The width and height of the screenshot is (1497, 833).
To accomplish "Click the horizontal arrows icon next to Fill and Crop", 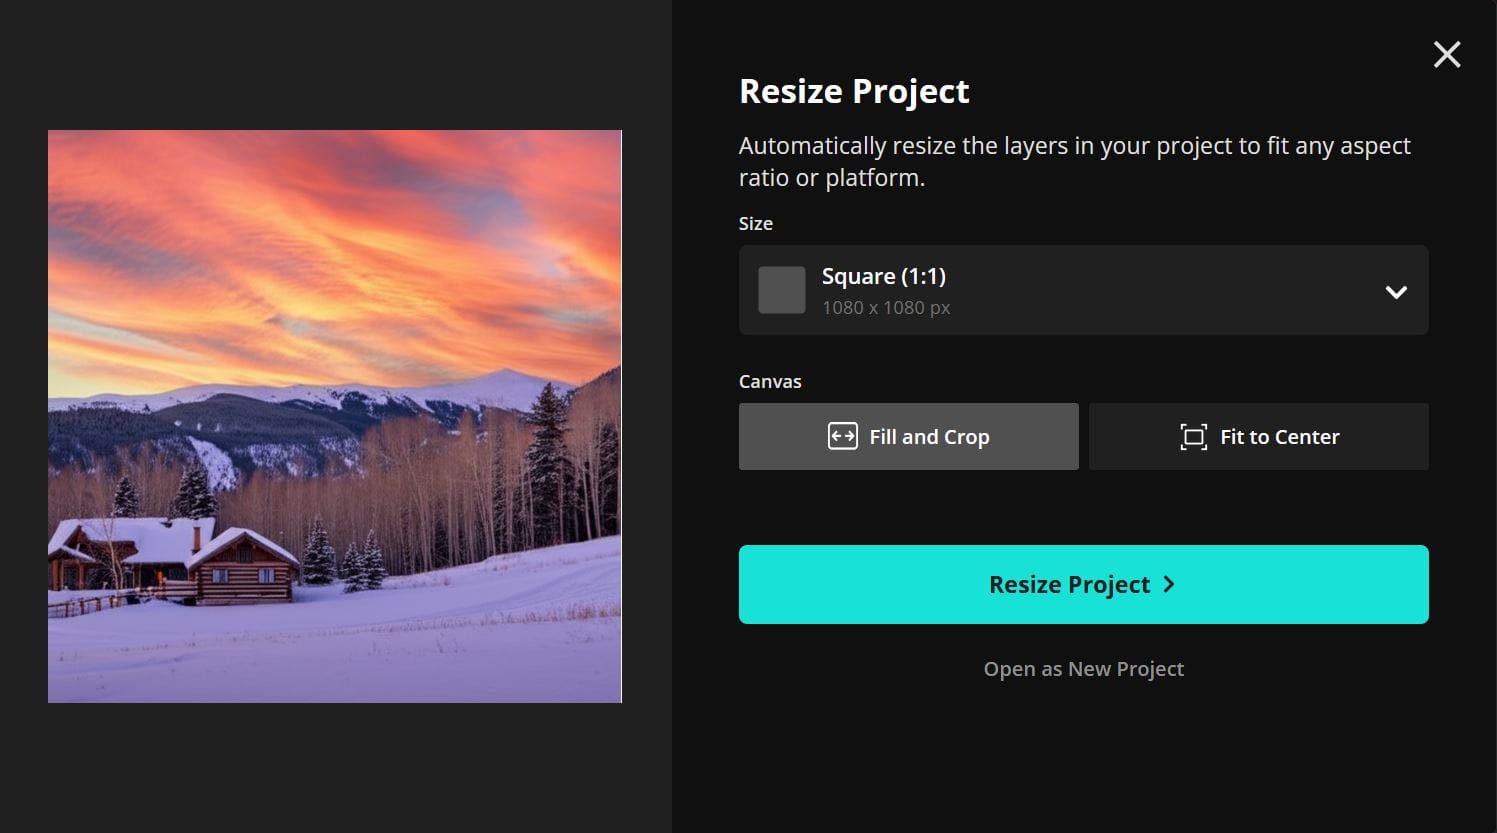I will click(841, 436).
